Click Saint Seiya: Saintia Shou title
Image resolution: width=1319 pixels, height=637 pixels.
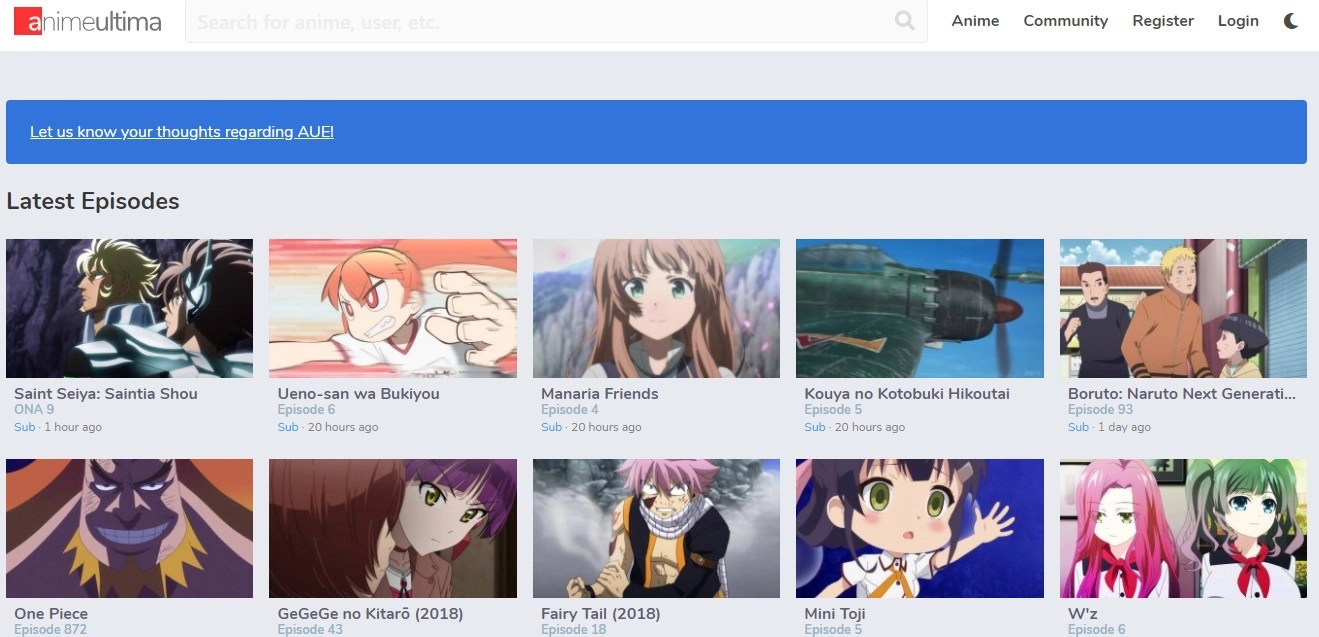click(x=106, y=394)
